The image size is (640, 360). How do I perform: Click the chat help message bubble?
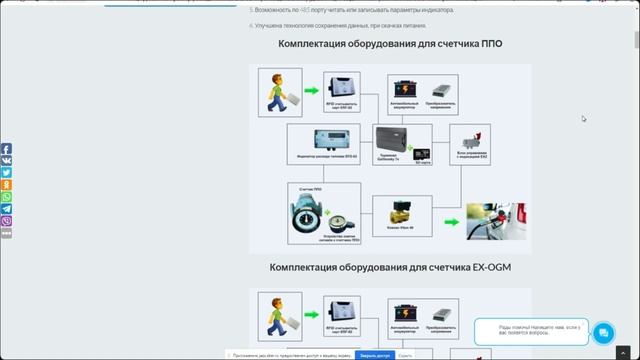point(531,332)
